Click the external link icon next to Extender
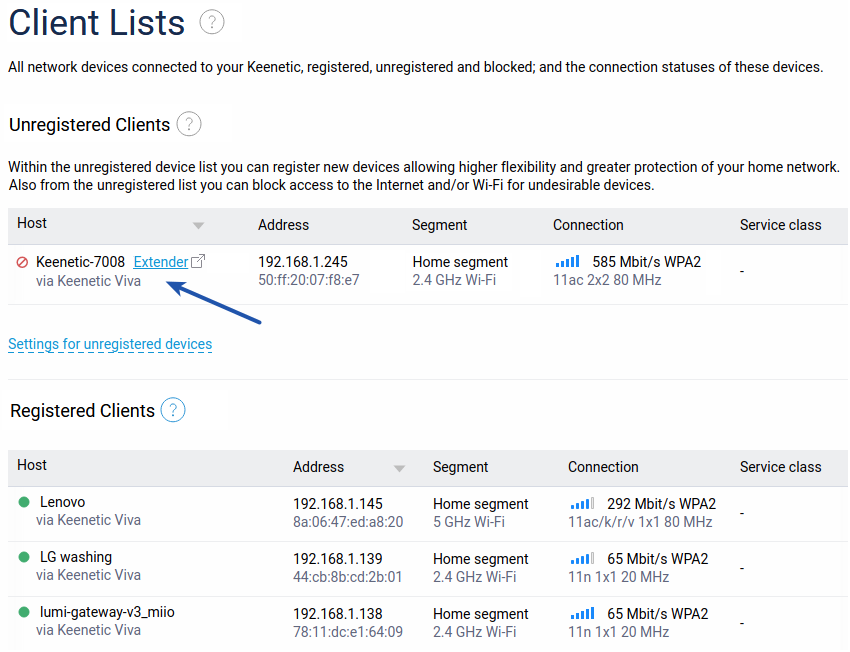The width and height of the screenshot is (850, 652). (198, 262)
